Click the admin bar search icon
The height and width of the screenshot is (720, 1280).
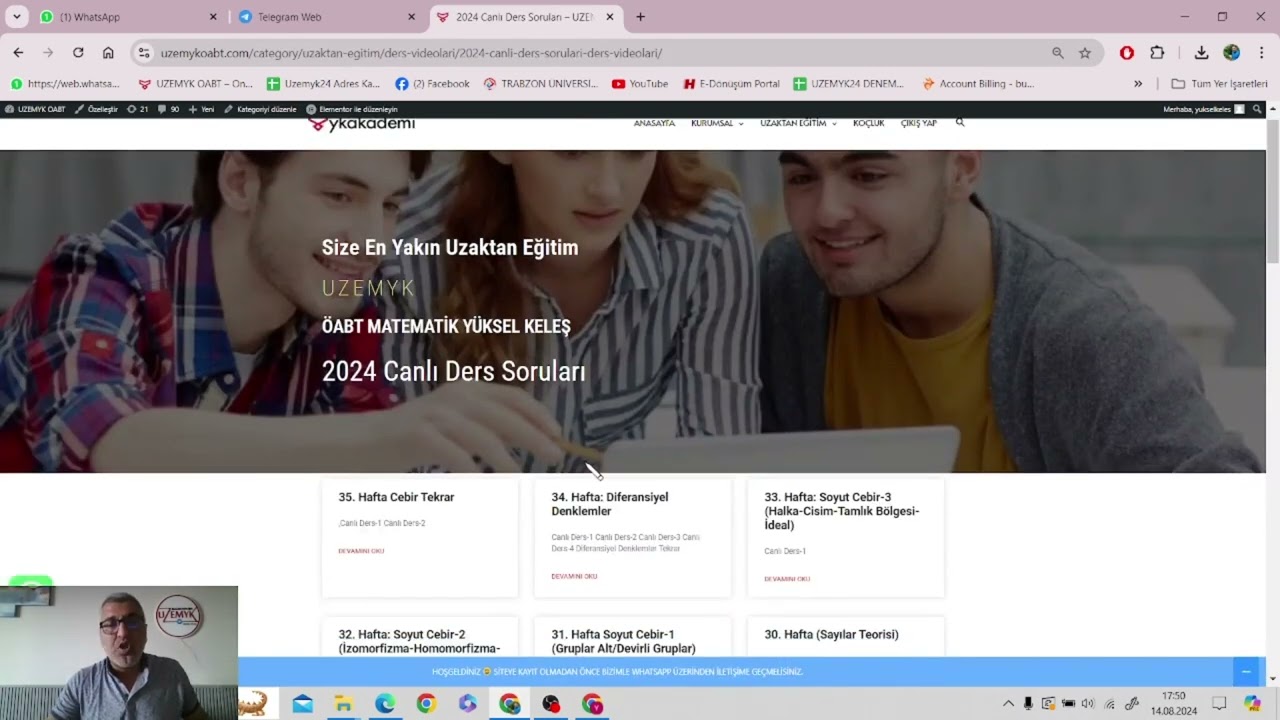(x=1257, y=109)
